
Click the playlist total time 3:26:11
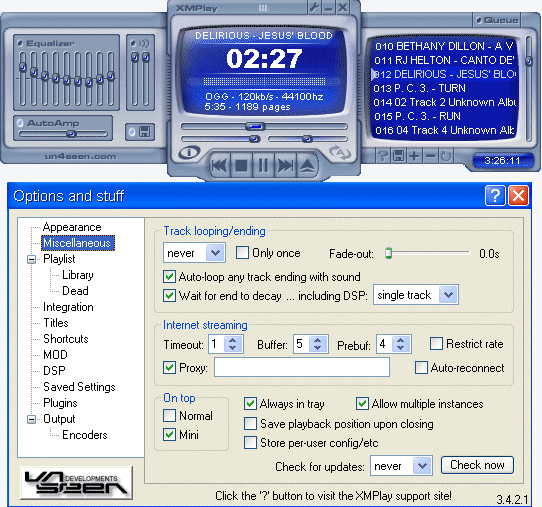(502, 161)
